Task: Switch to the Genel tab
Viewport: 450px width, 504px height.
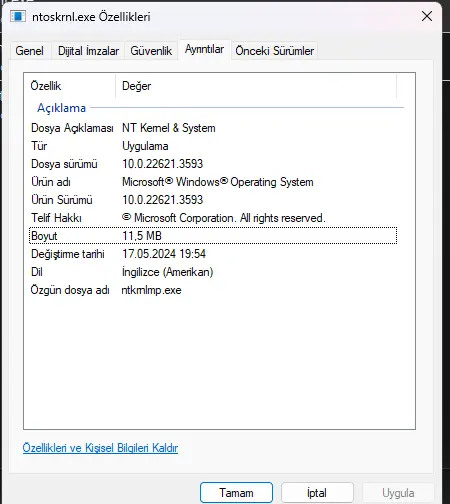Action: pyautogui.click(x=30, y=51)
